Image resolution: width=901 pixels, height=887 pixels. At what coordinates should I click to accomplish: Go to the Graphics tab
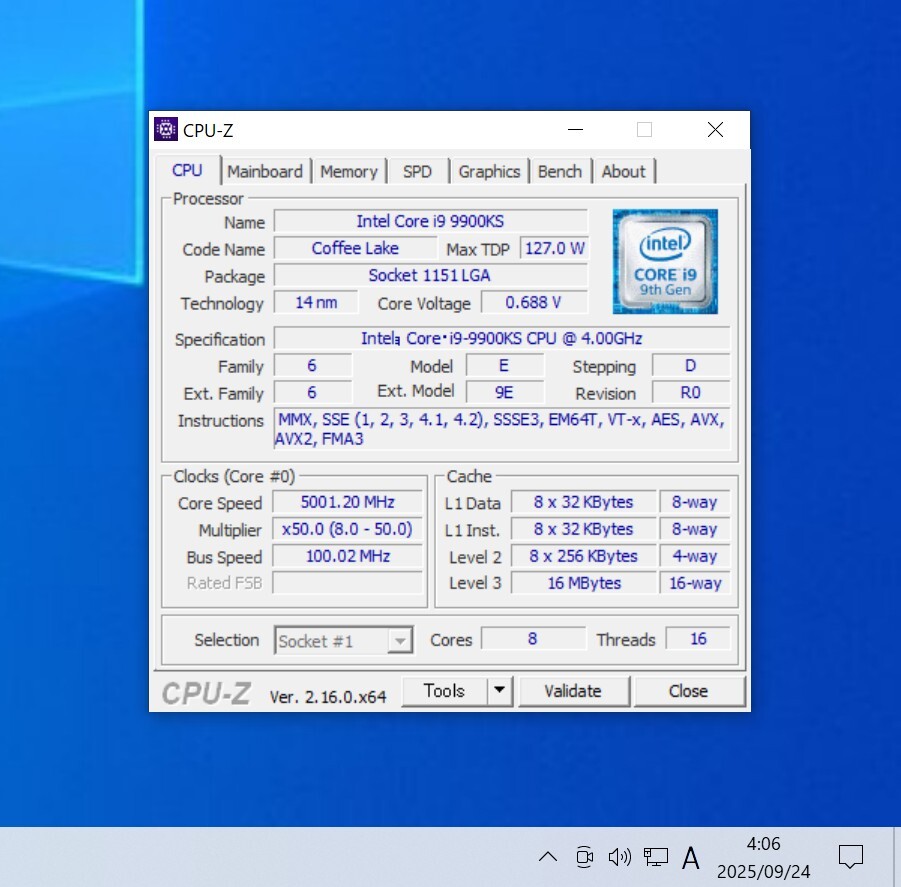click(x=489, y=171)
